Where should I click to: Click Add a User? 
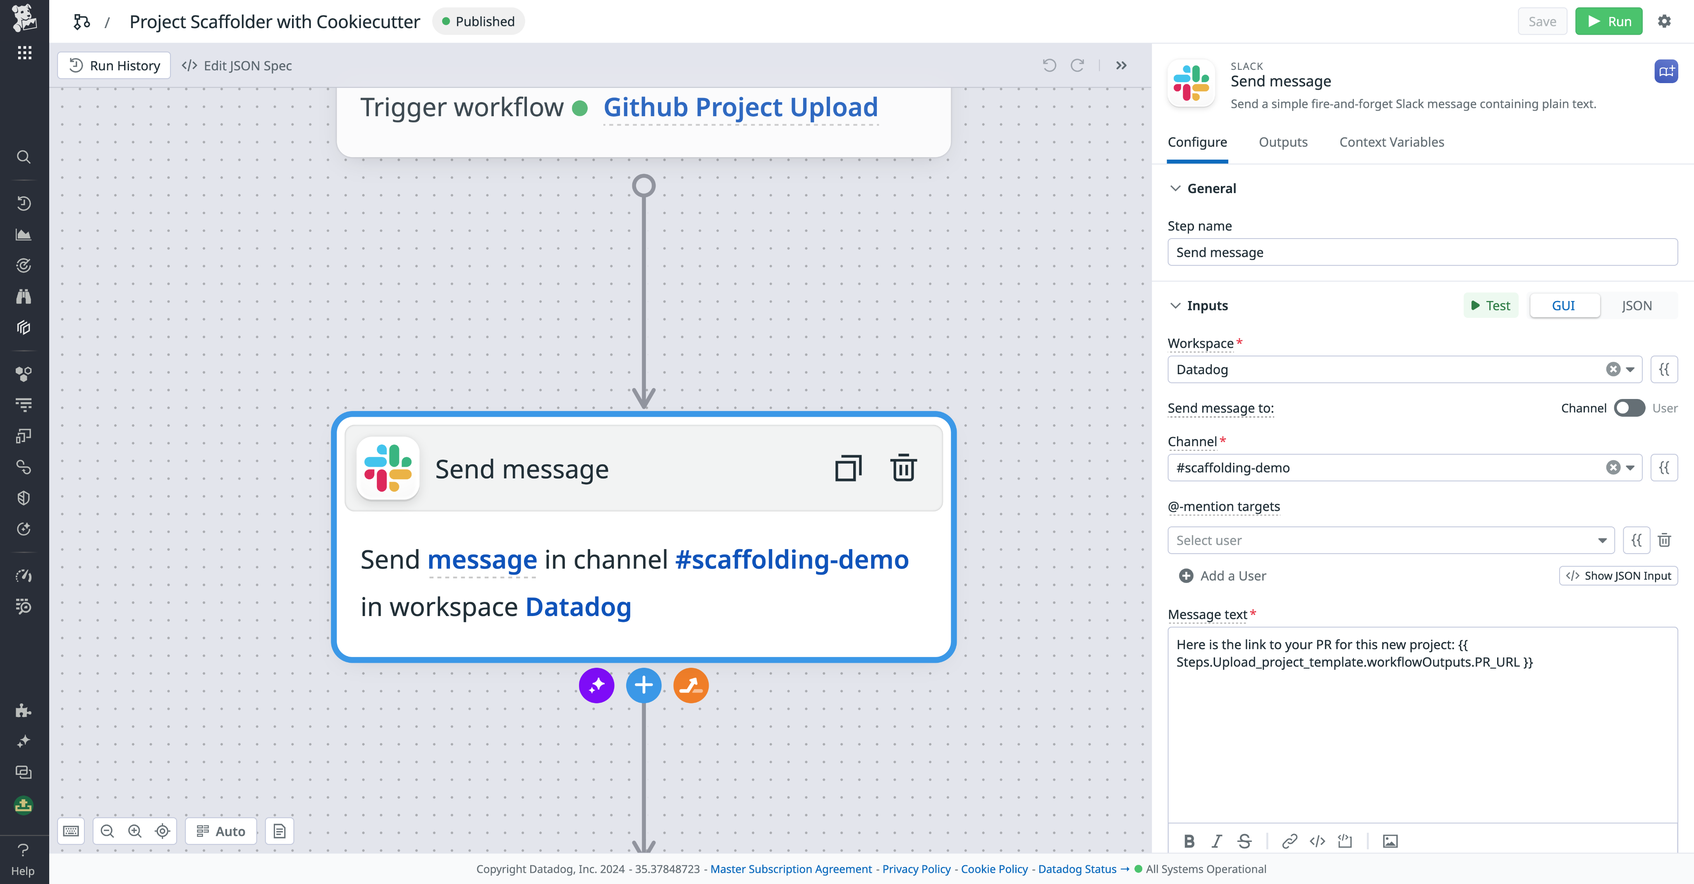coord(1222,576)
